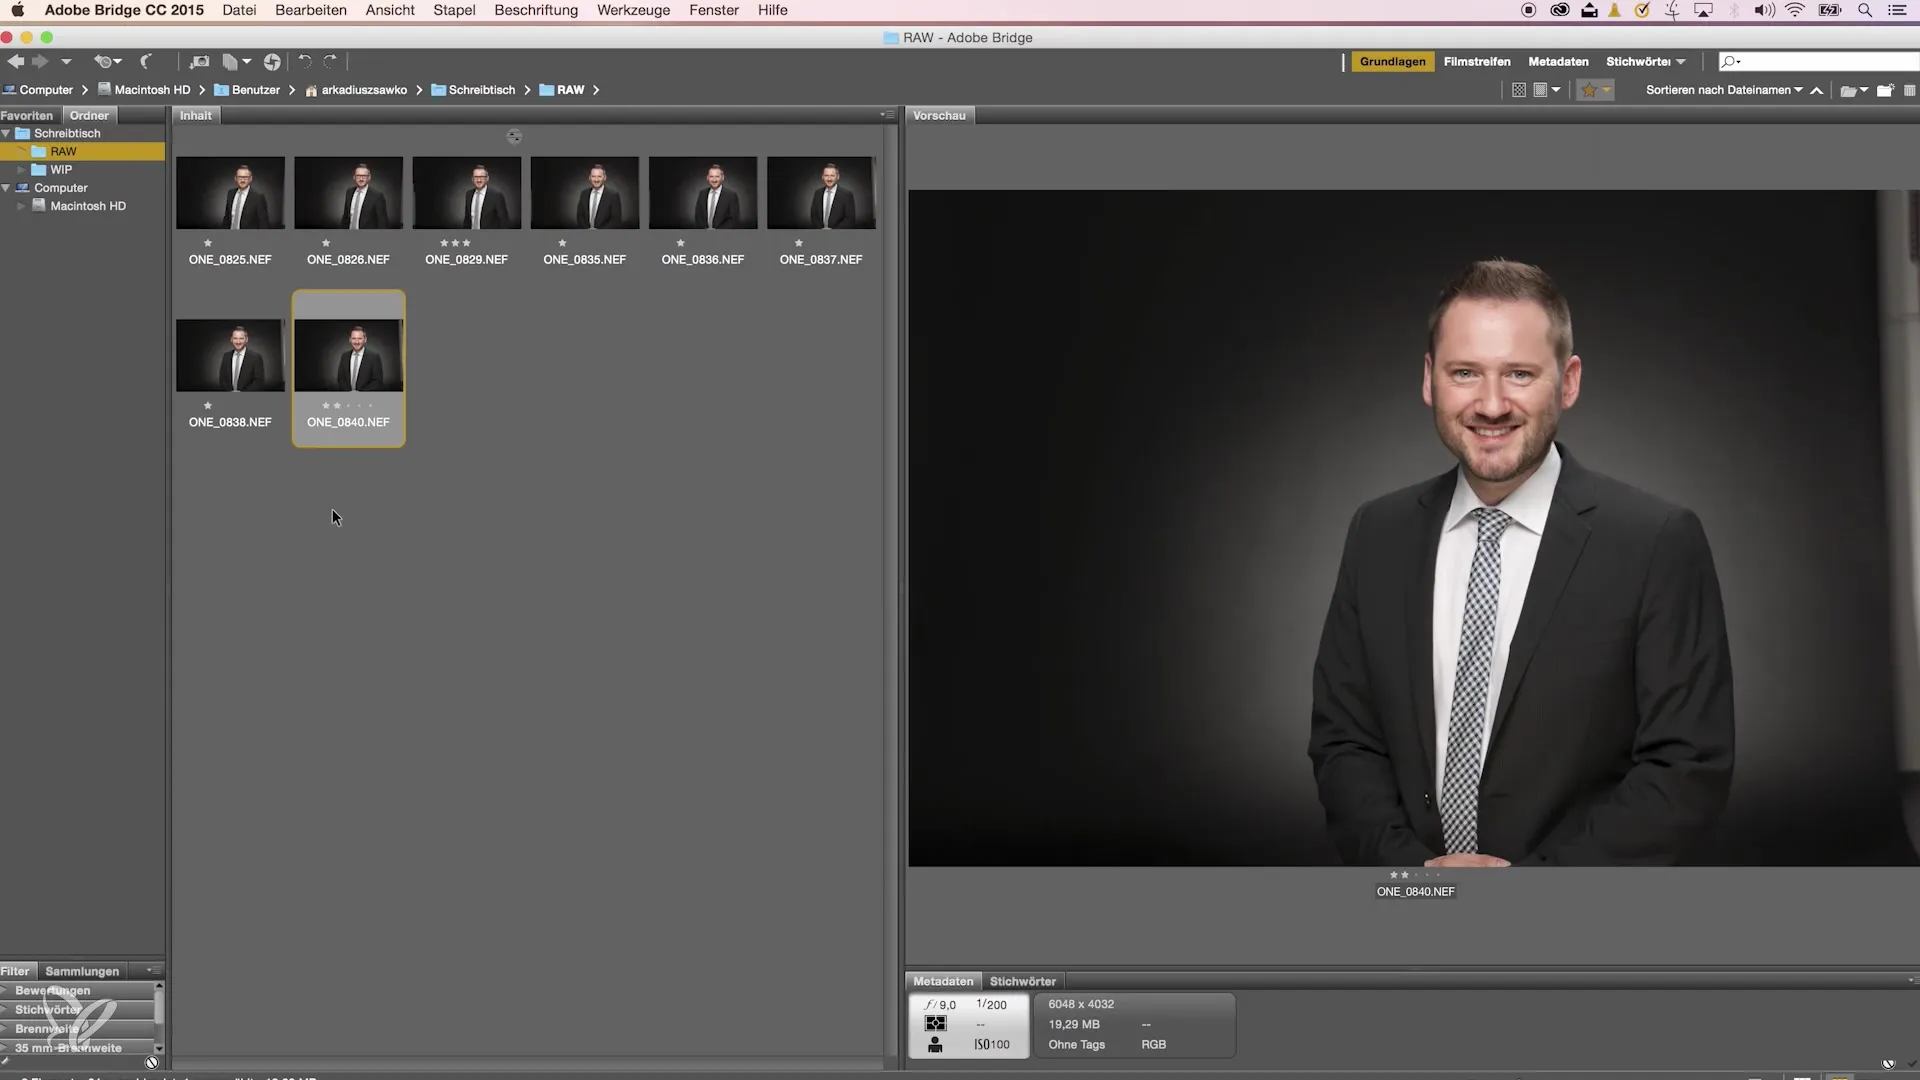Switch to the Sammlungen tab
Viewport: 1920px width, 1080px height.
point(82,971)
